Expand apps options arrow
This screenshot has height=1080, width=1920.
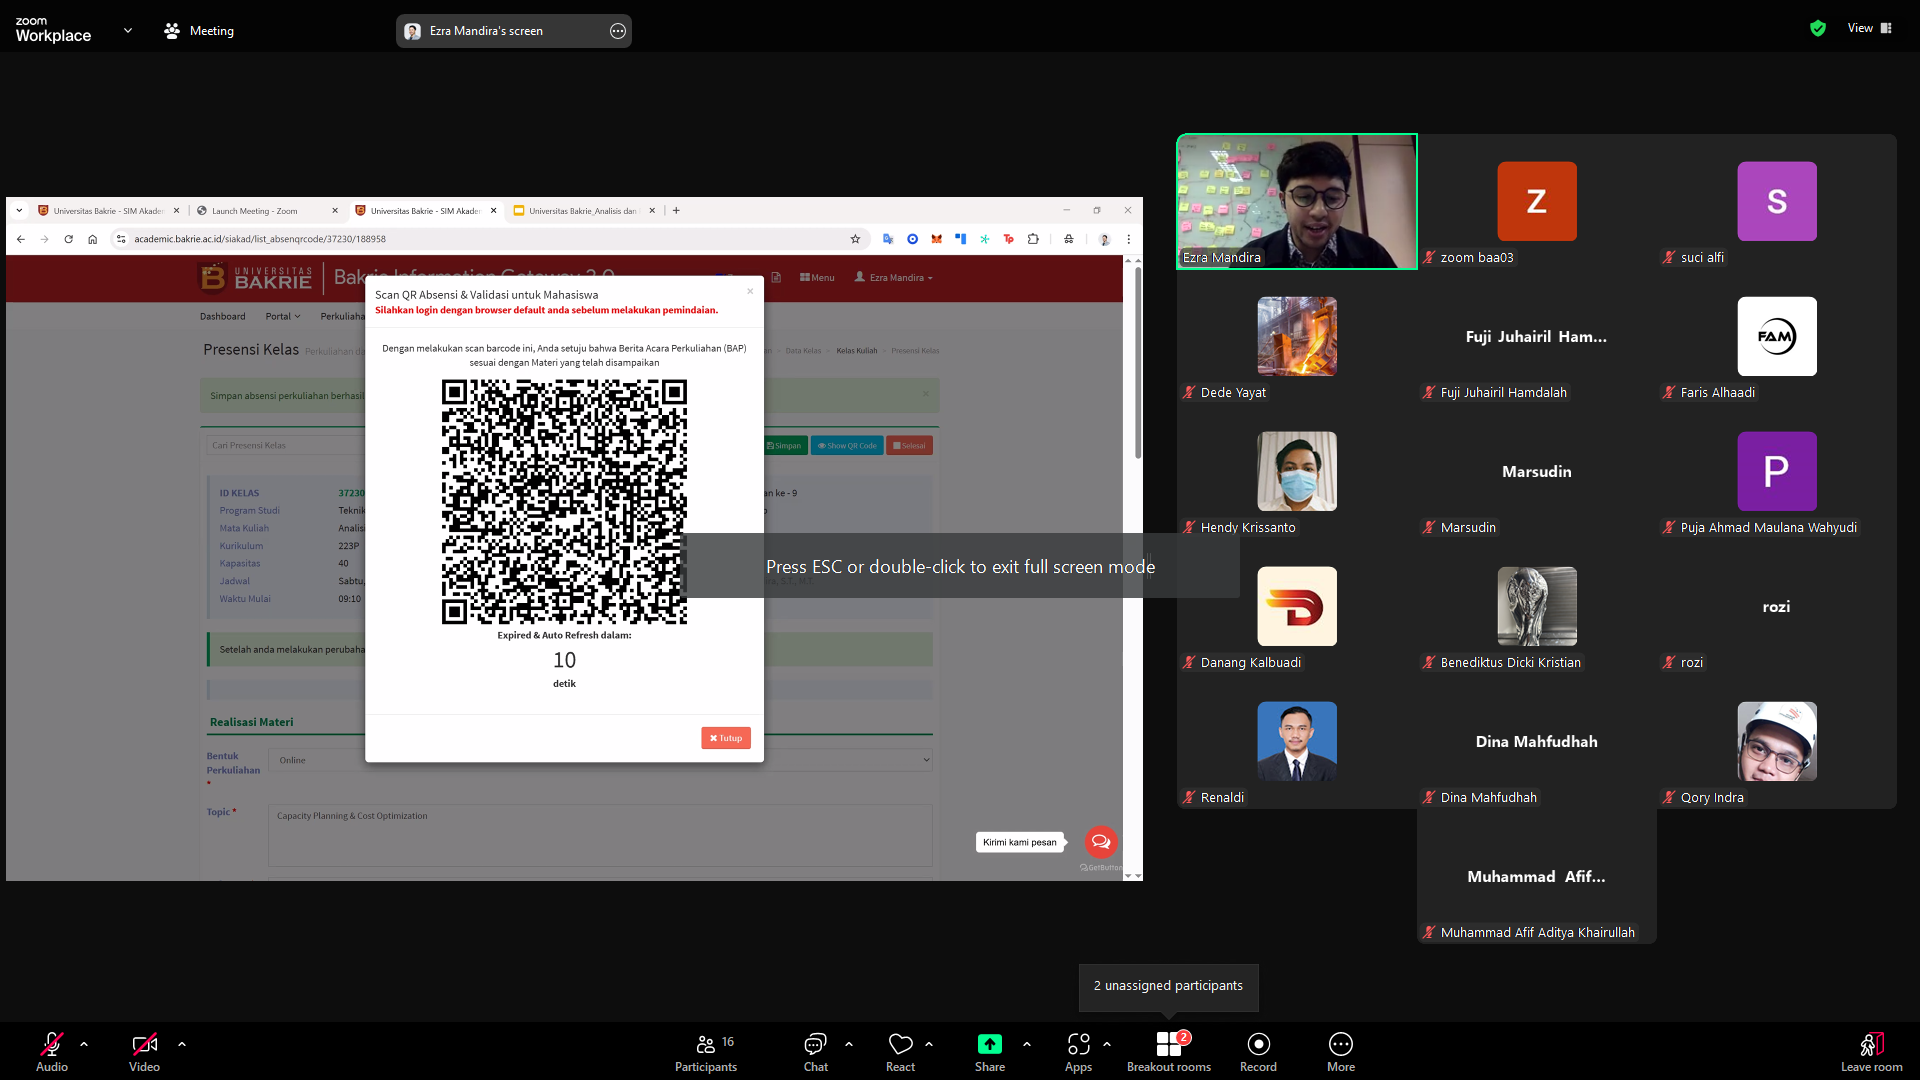pos(1107,1044)
